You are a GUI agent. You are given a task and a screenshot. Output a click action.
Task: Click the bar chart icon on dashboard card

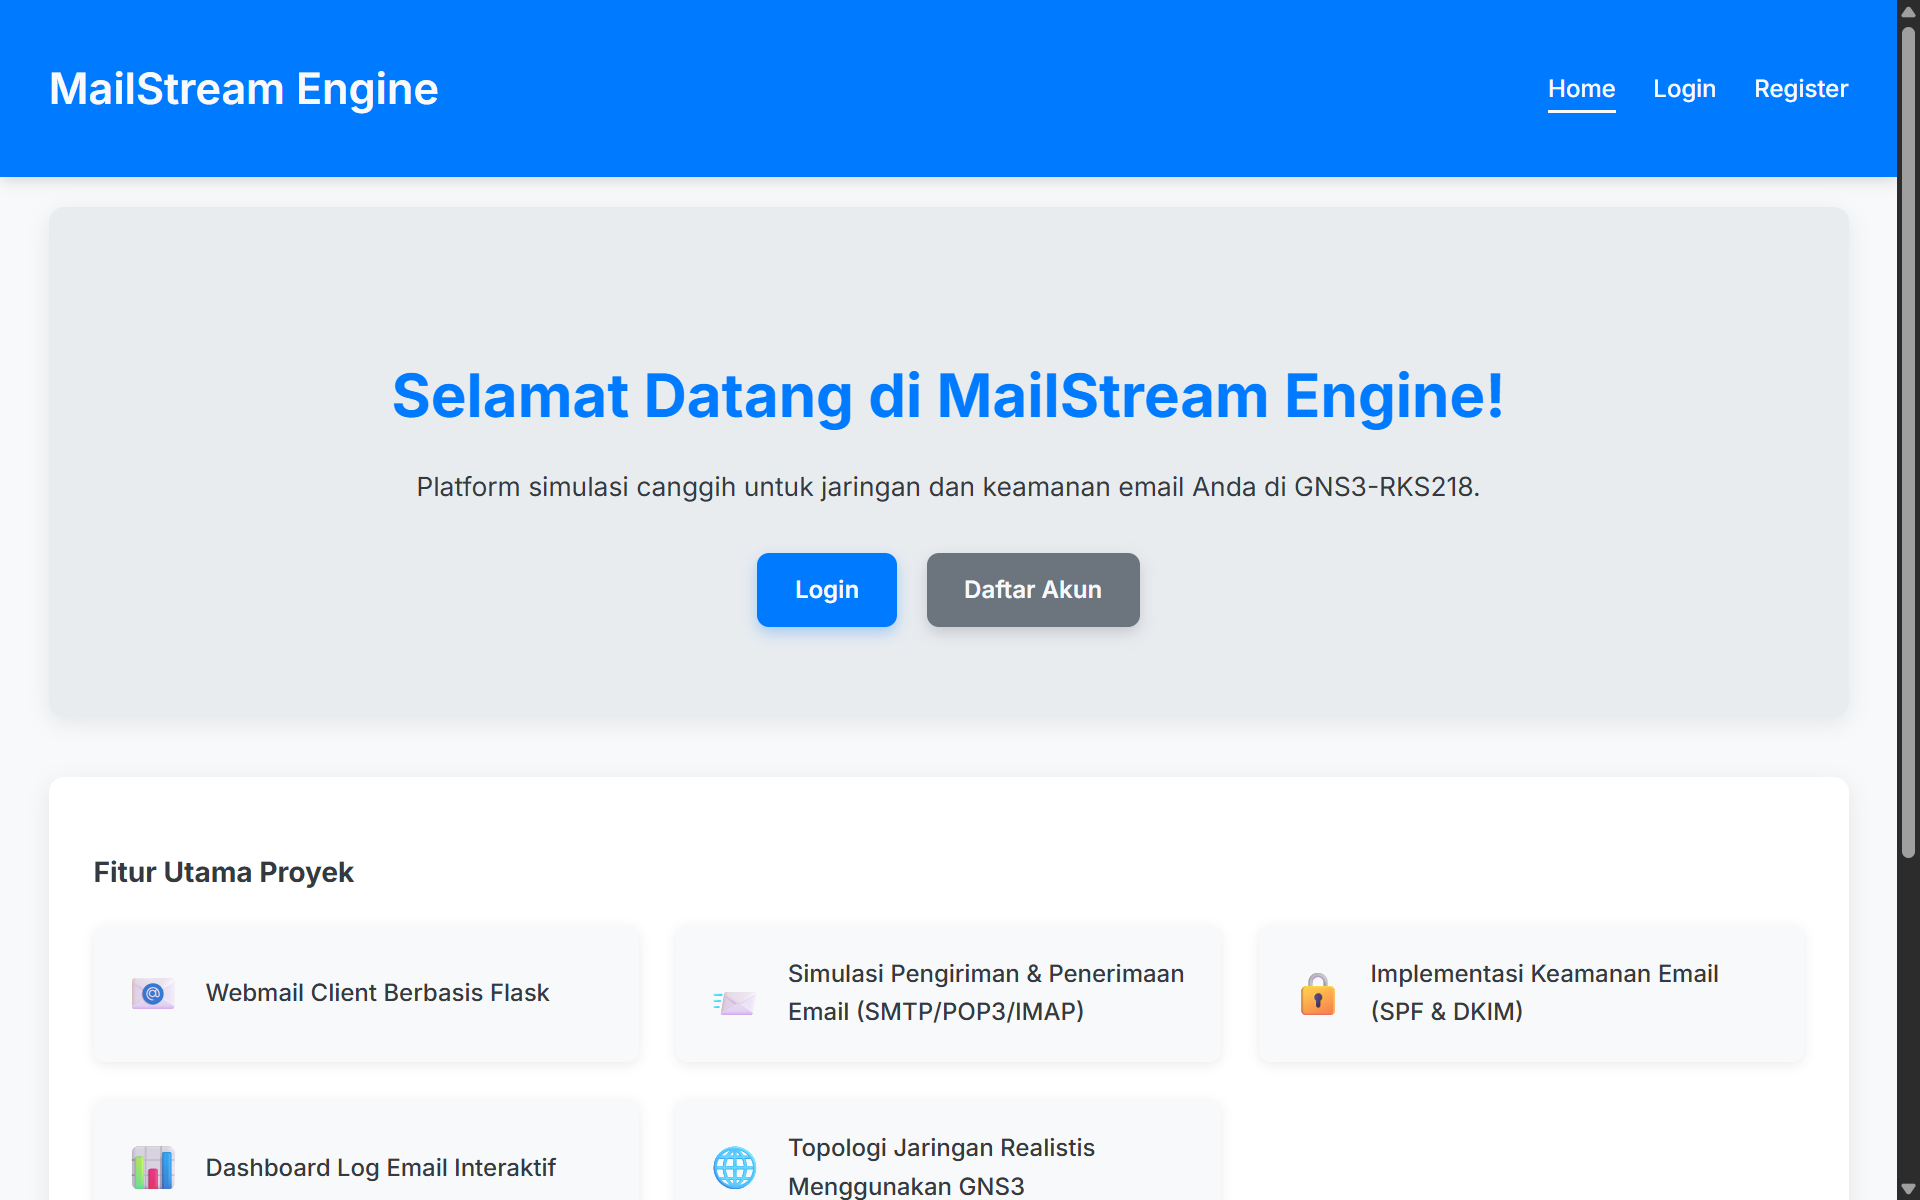152,1166
